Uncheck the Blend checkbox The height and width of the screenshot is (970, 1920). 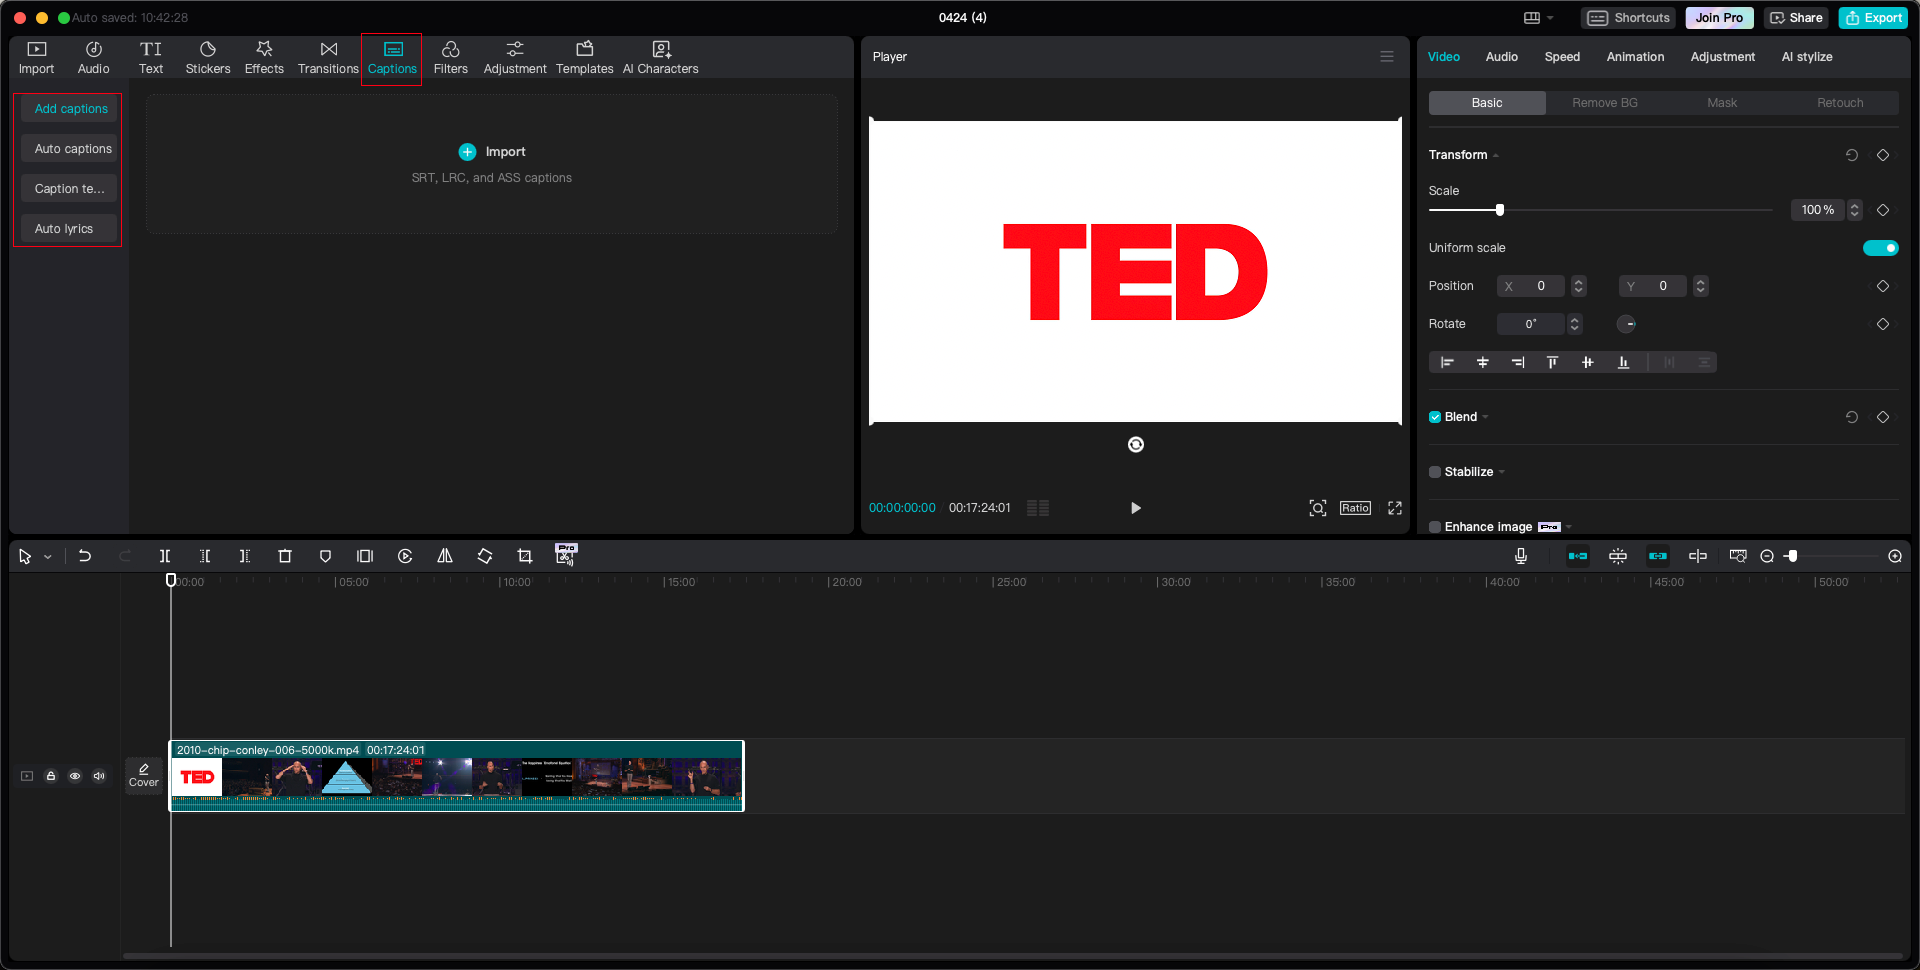[x=1435, y=417]
